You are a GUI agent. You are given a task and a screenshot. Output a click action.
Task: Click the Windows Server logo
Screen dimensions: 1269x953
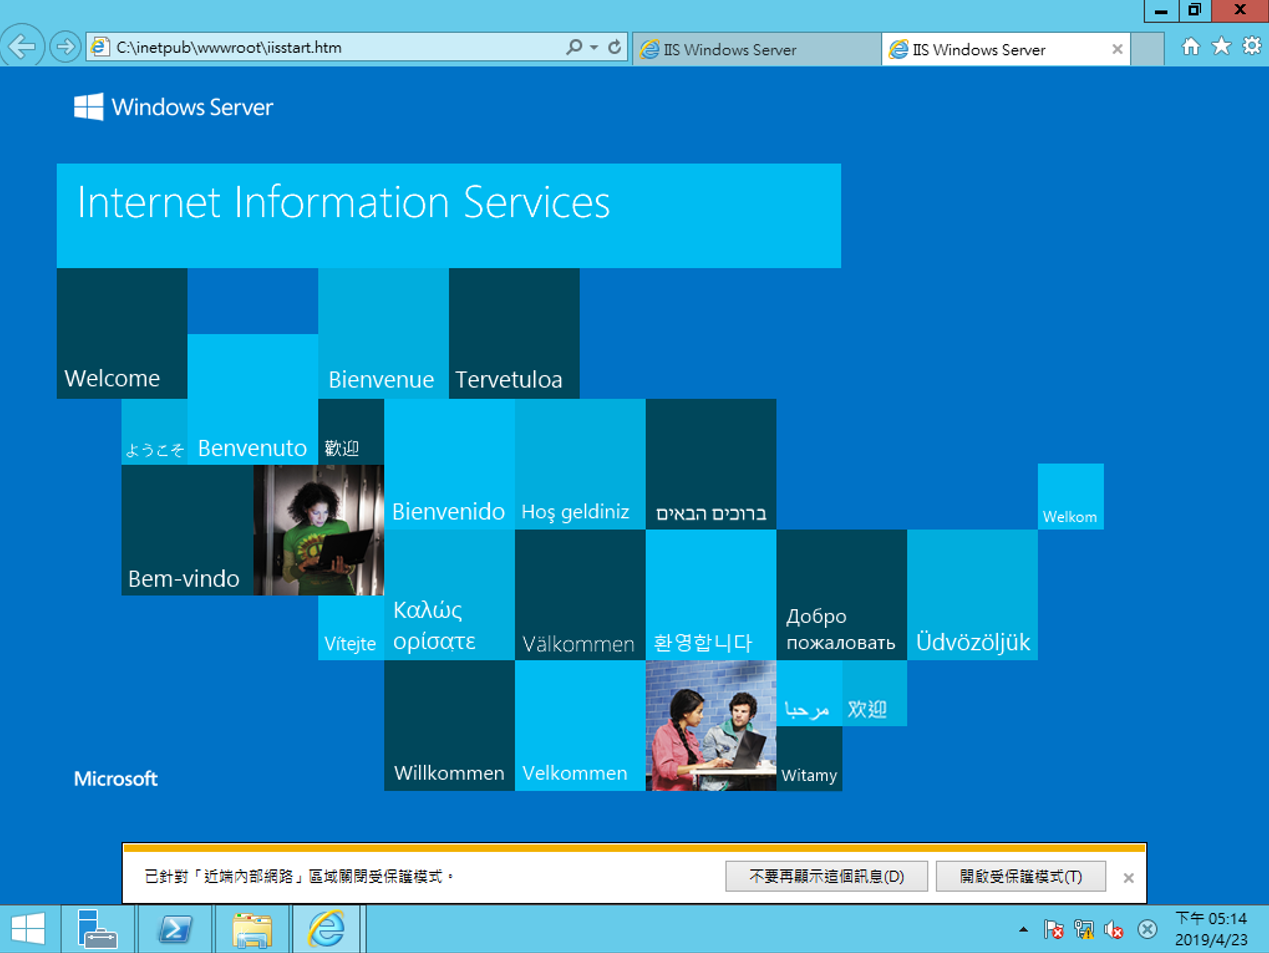[x=173, y=107]
